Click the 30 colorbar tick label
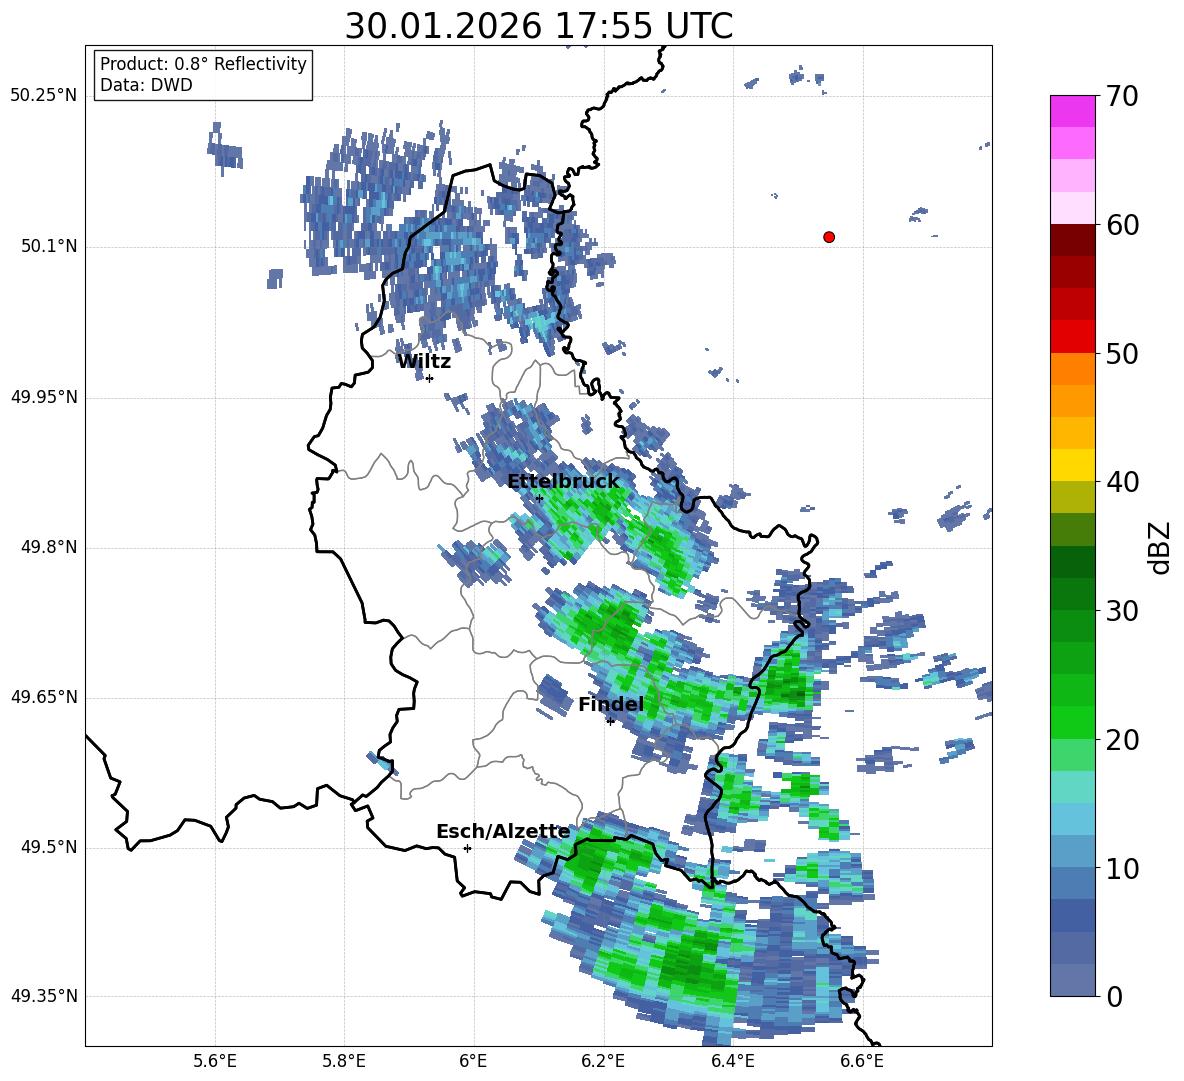The width and height of the screenshot is (1184, 1081). (1123, 611)
